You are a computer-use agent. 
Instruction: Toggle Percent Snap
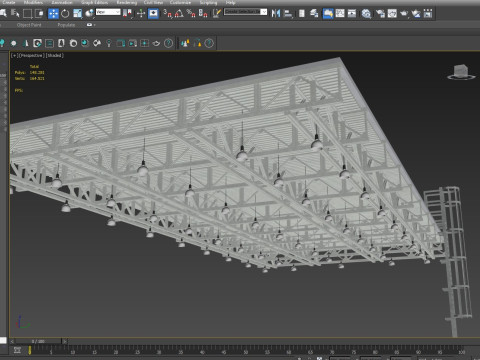click(x=191, y=13)
